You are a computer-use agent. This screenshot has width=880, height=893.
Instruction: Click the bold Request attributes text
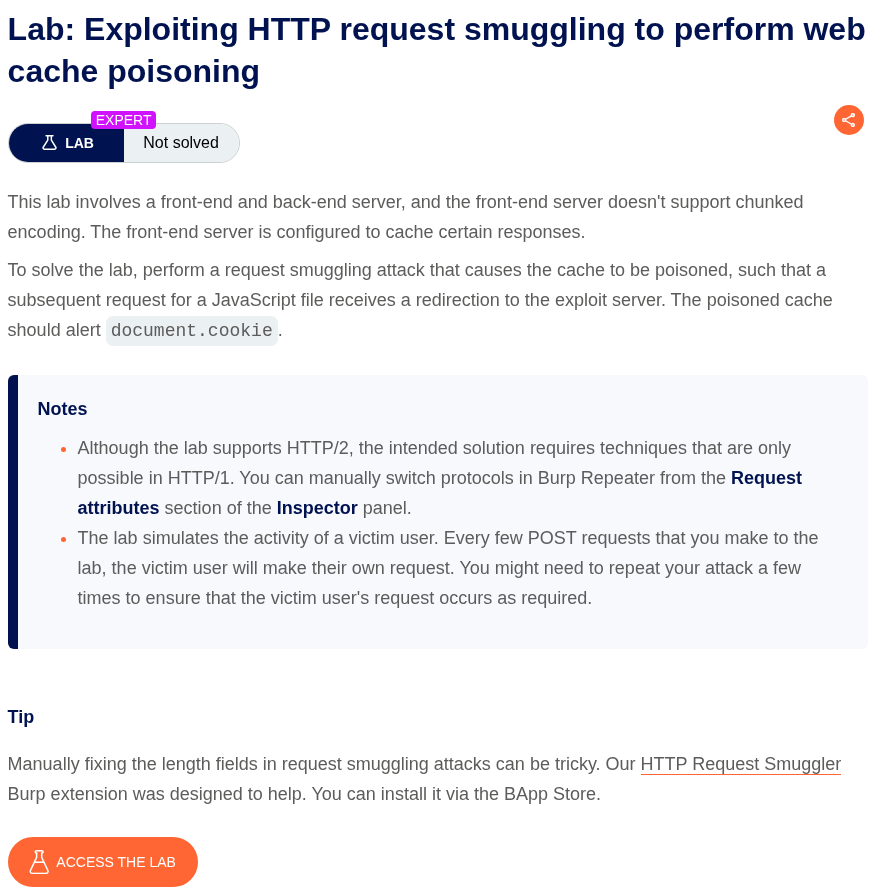[119, 508]
